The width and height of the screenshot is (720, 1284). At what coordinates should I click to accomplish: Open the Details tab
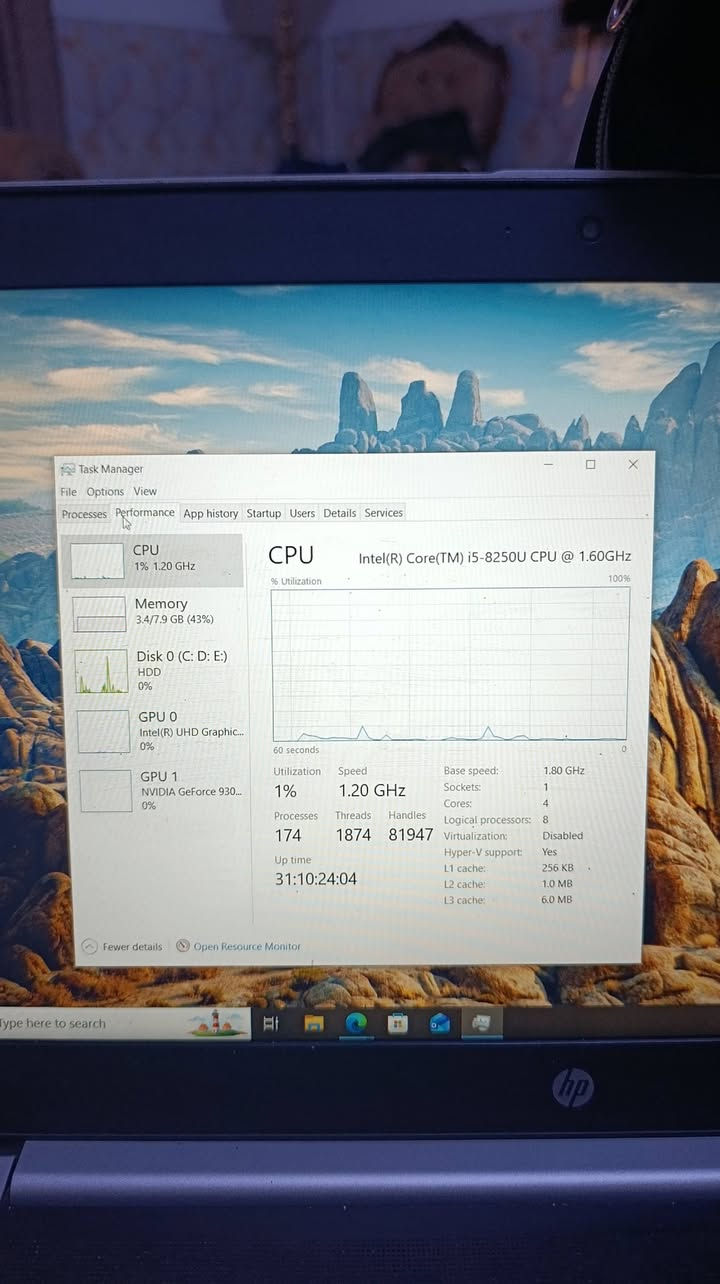click(x=340, y=513)
